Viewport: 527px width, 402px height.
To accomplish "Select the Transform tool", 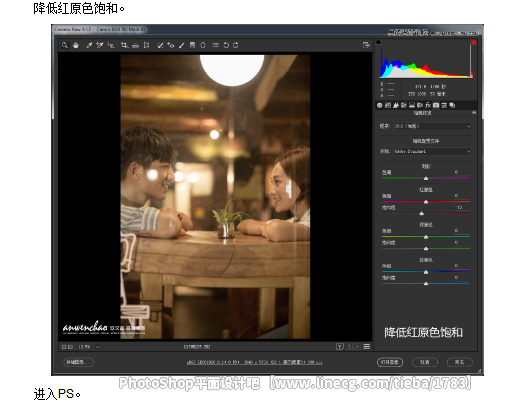I will tap(146, 45).
